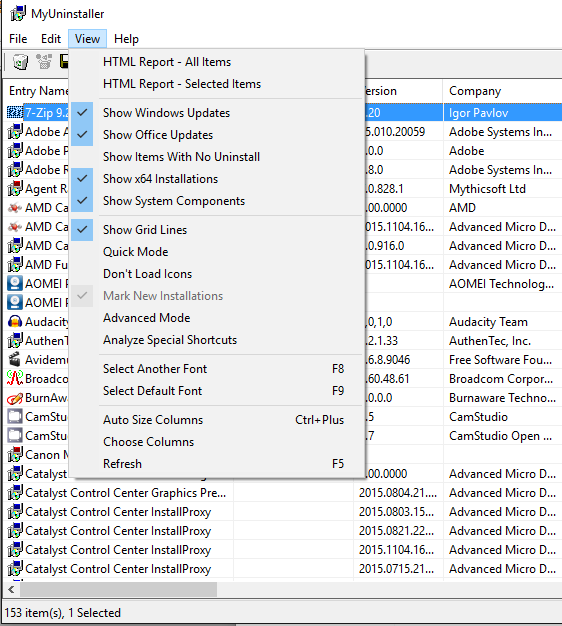The width and height of the screenshot is (562, 626).
Task: Click the uninstall selected software toolbar icon
Action: pos(20,62)
